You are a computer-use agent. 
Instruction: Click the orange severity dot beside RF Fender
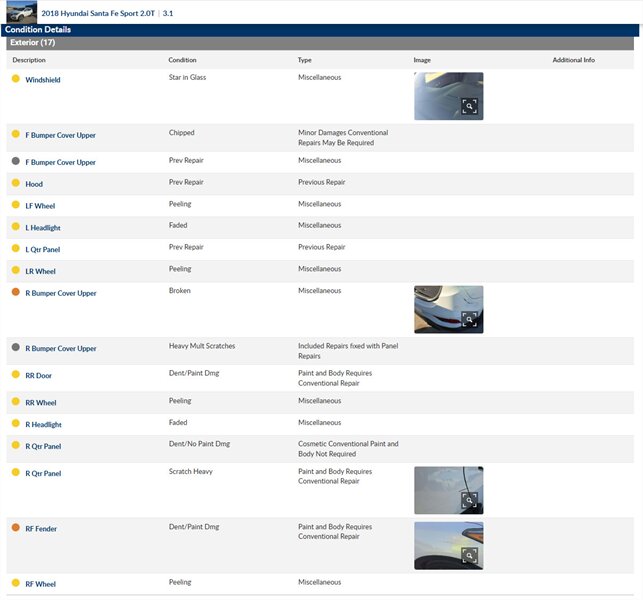[15, 528]
